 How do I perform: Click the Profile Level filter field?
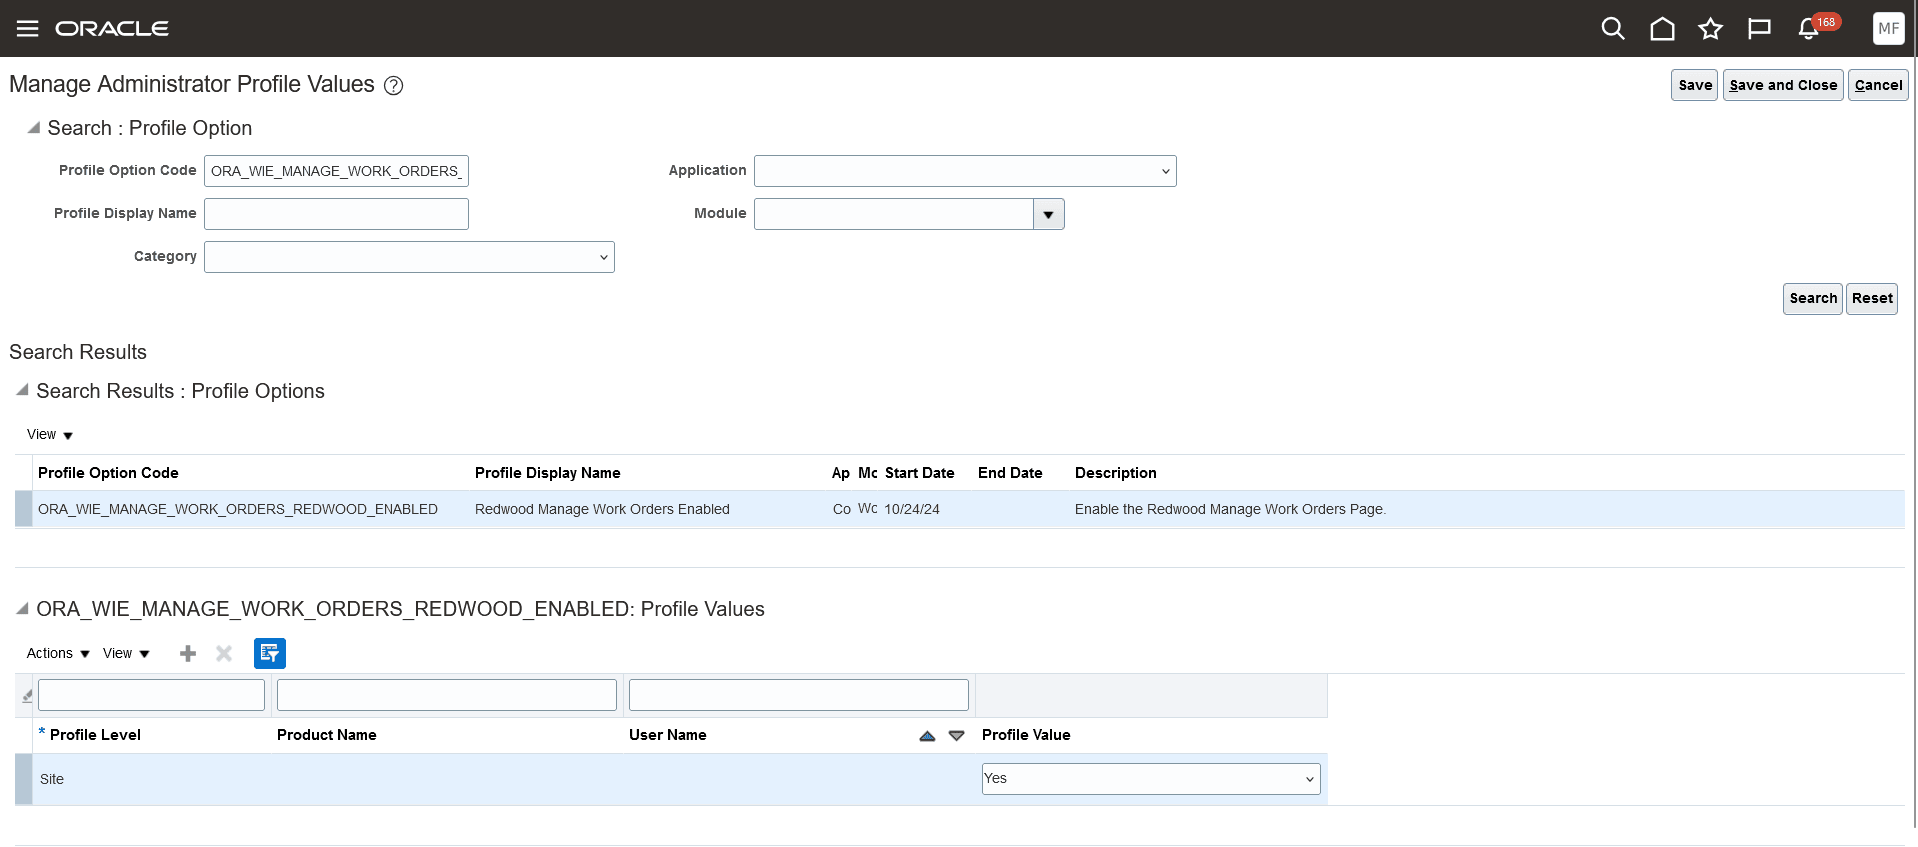(x=151, y=695)
